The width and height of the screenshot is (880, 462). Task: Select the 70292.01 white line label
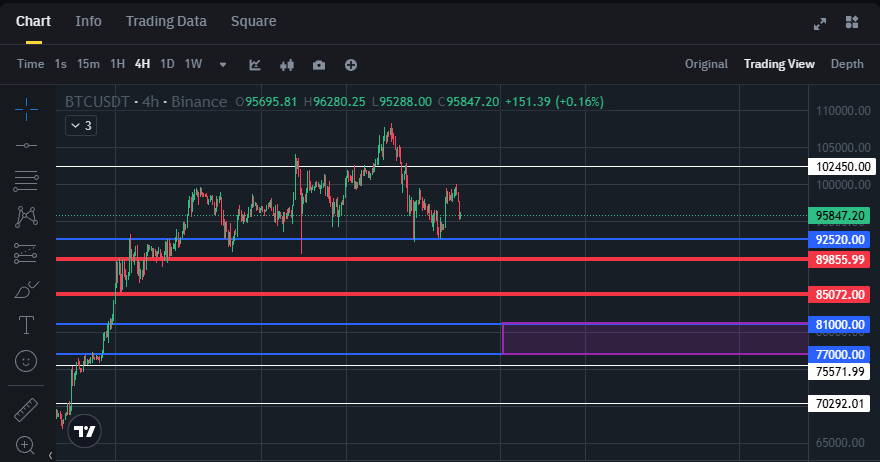tap(839, 404)
